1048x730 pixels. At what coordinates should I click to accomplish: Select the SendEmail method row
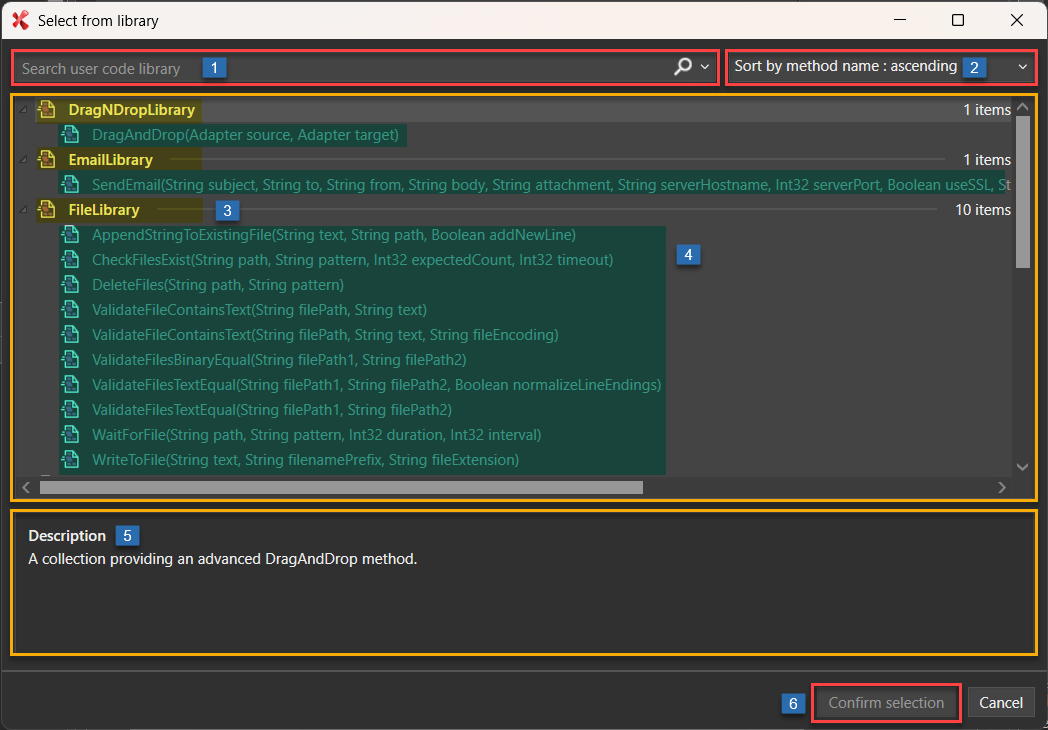(x=535, y=185)
